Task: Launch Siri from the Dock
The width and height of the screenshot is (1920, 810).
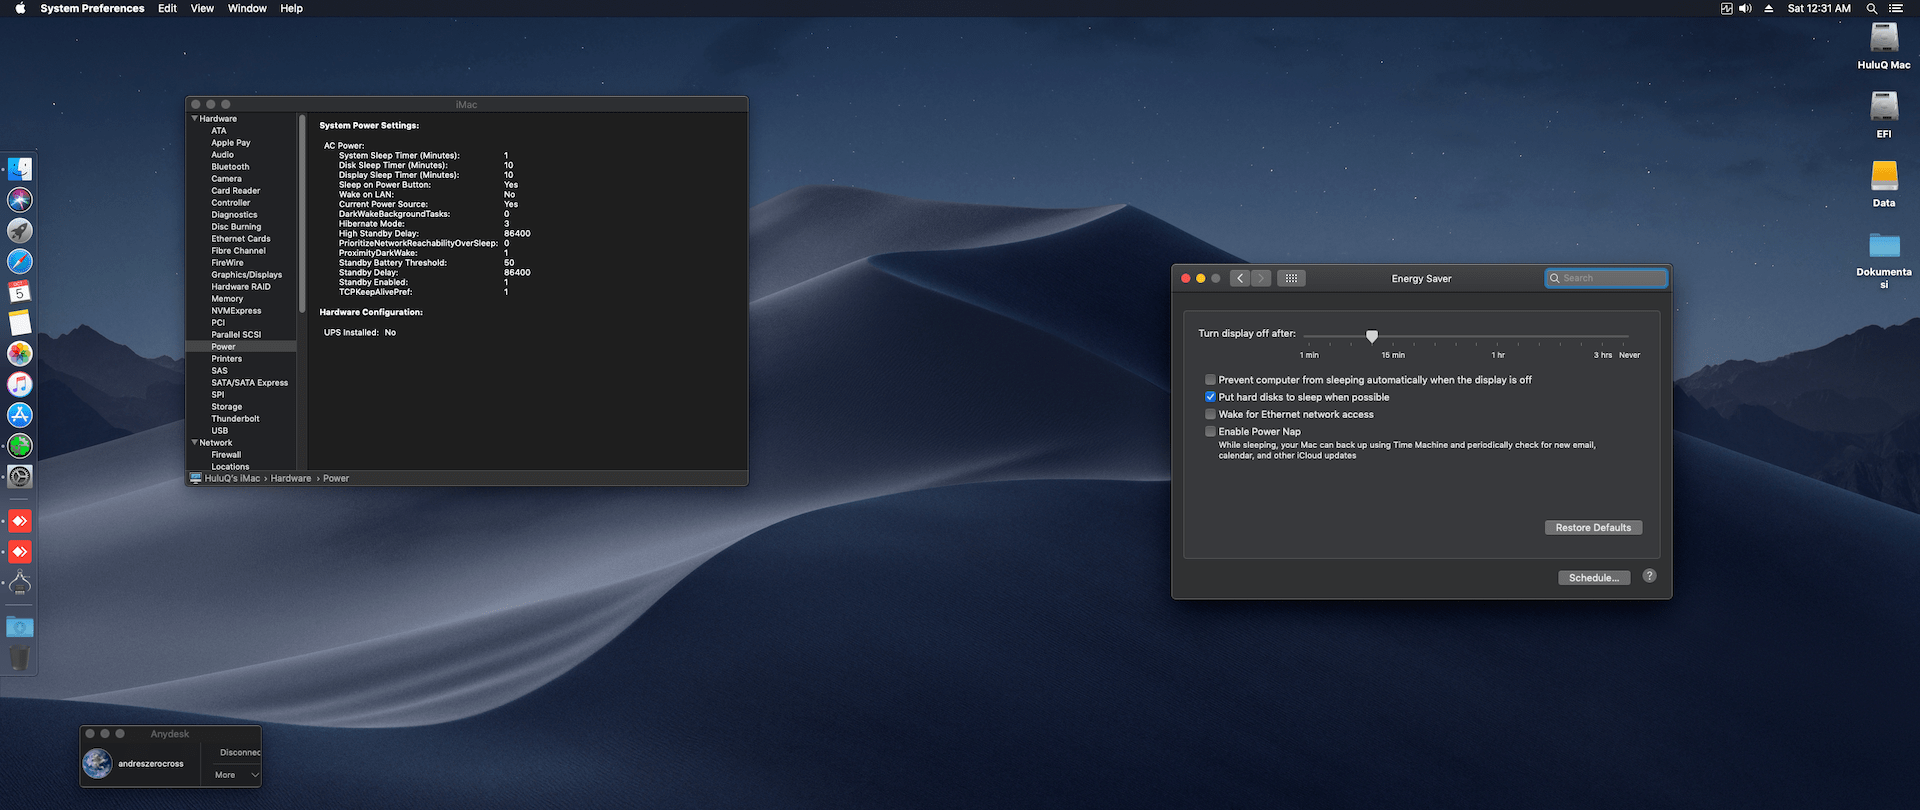Action: [x=20, y=200]
